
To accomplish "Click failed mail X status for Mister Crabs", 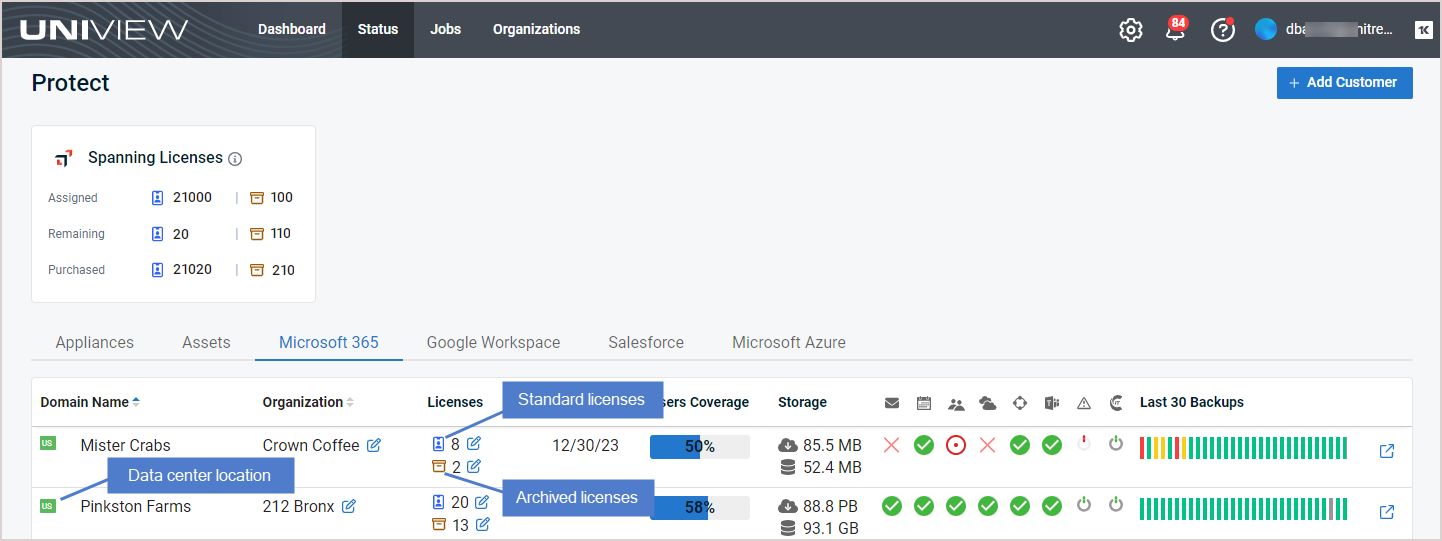I will [892, 445].
